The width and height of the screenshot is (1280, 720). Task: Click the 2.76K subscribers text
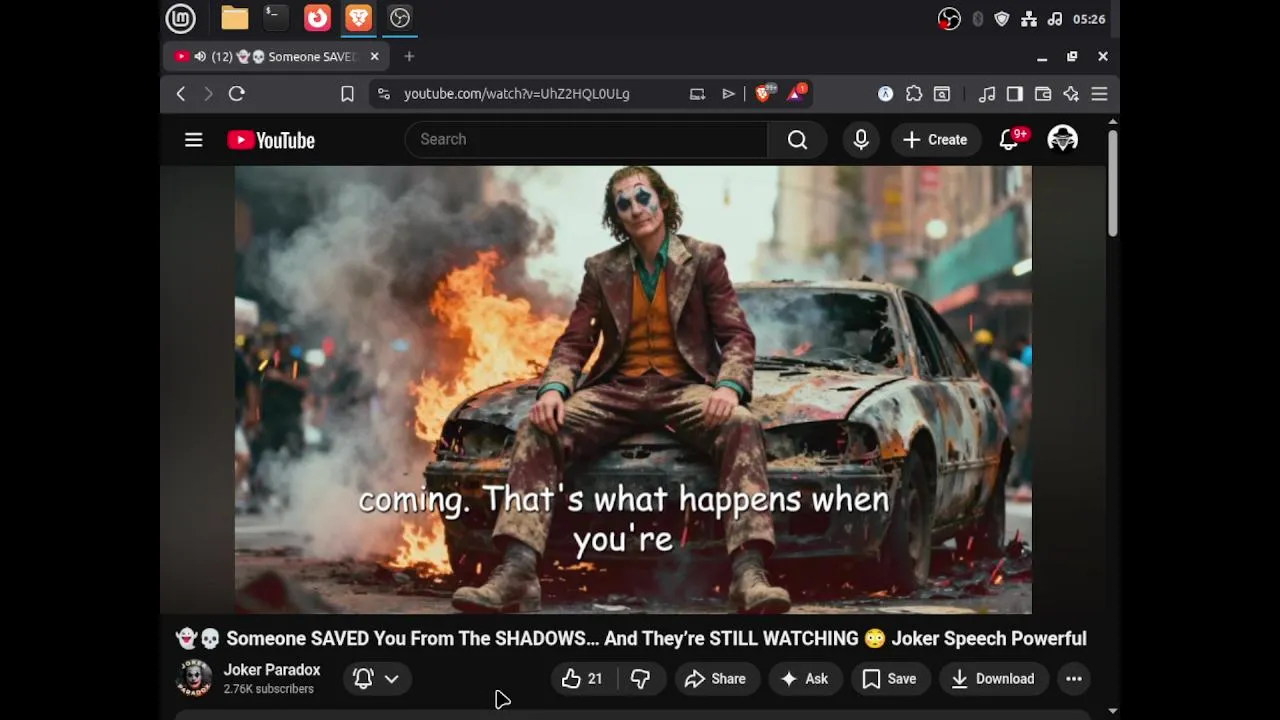pyautogui.click(x=269, y=689)
